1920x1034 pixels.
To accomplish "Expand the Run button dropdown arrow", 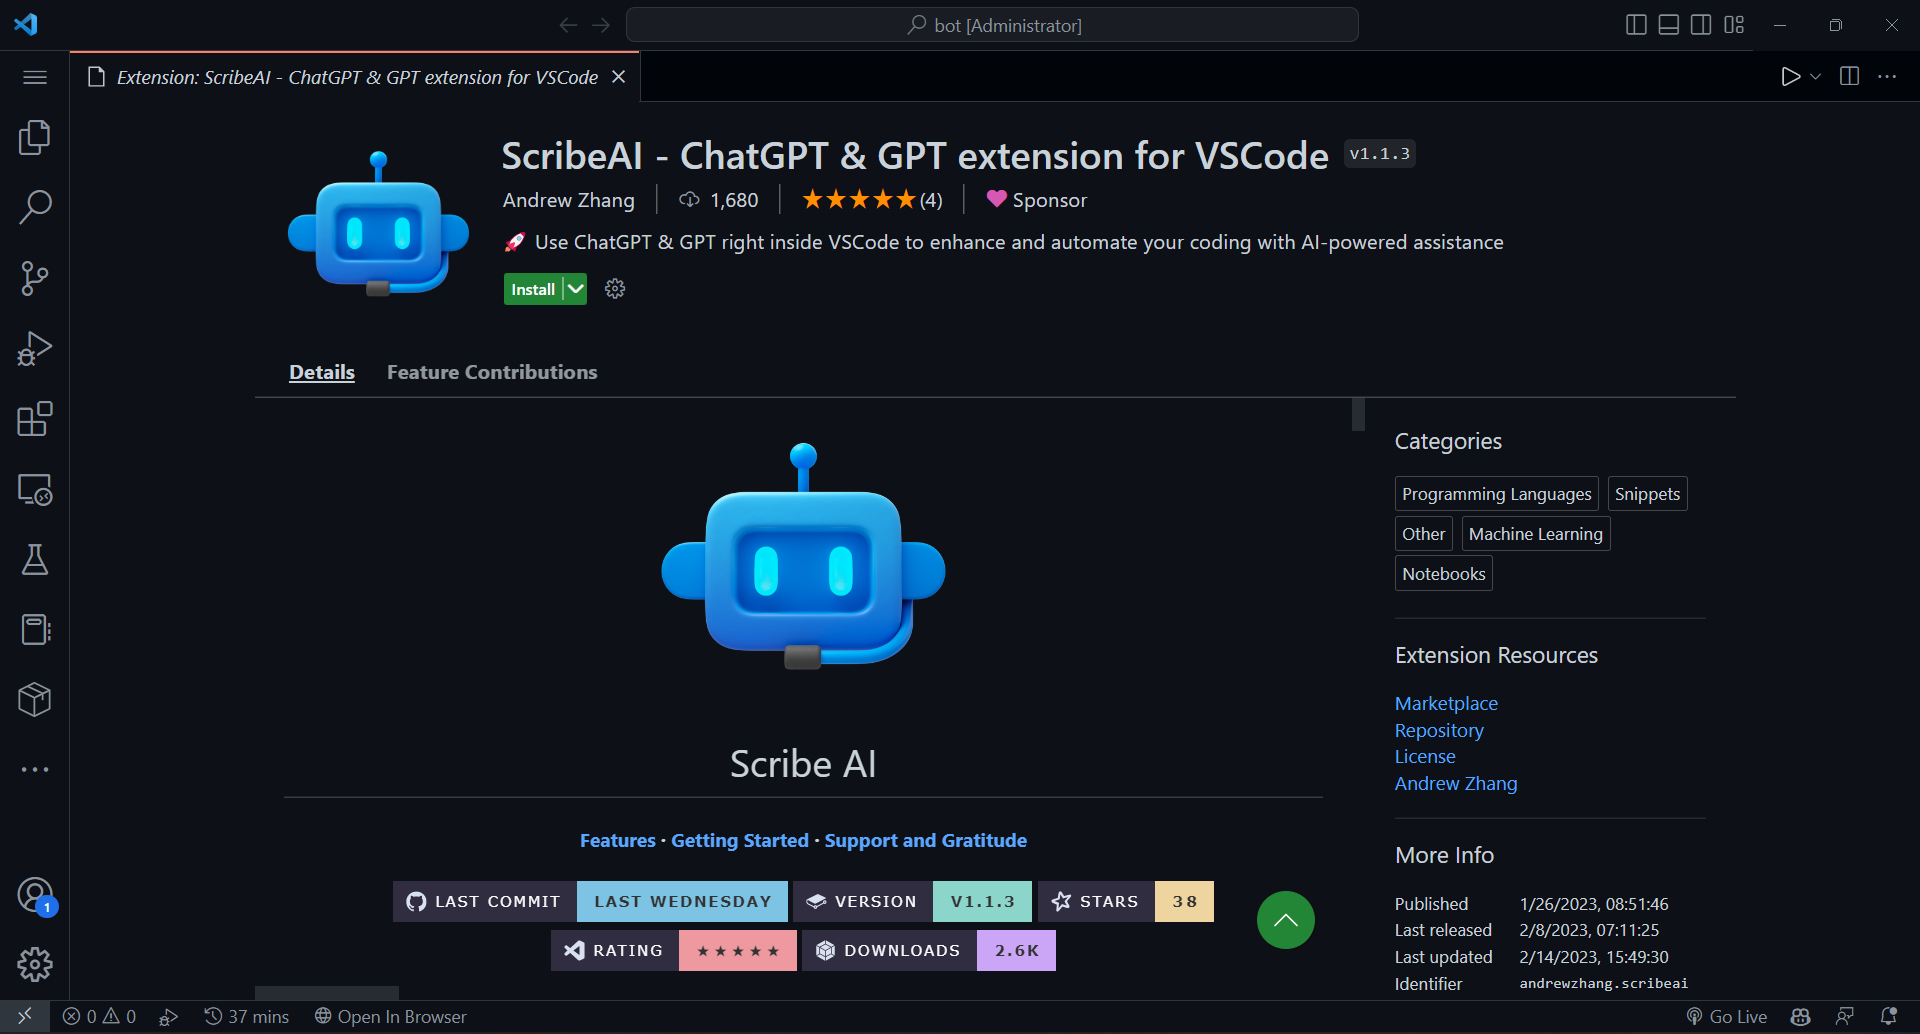I will 1816,77.
